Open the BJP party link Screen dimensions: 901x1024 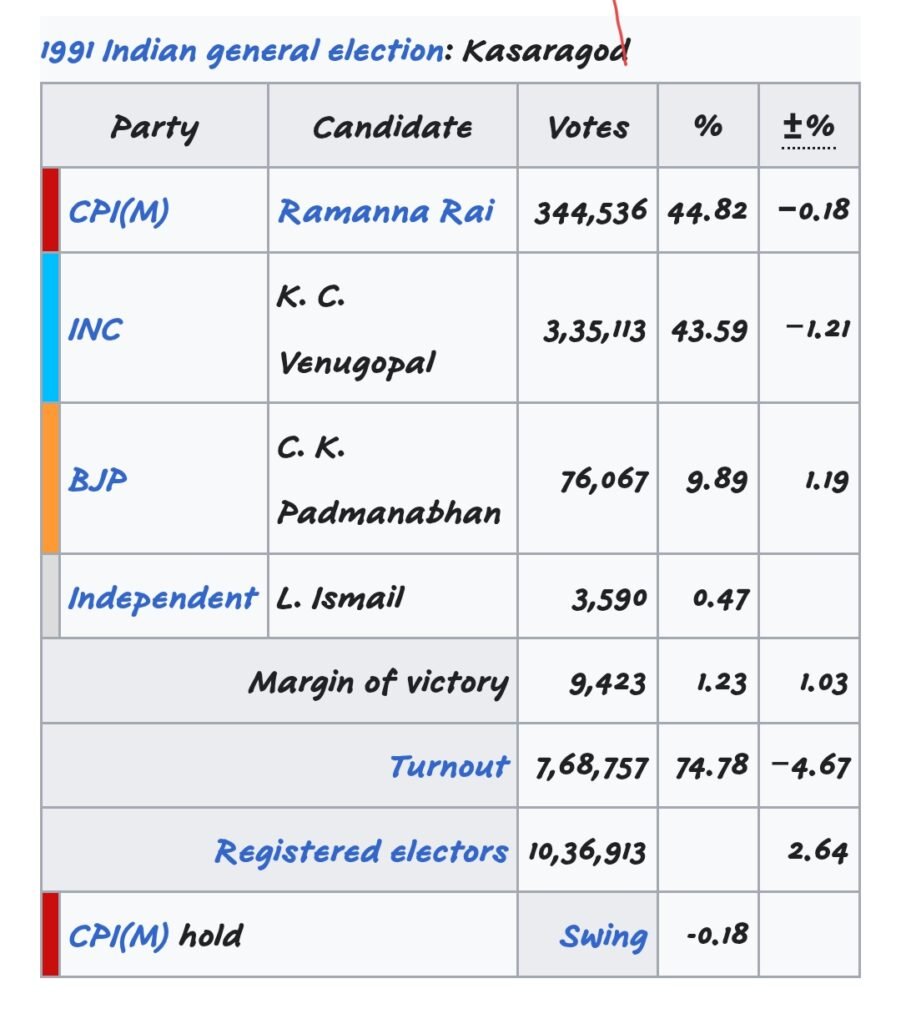(98, 480)
